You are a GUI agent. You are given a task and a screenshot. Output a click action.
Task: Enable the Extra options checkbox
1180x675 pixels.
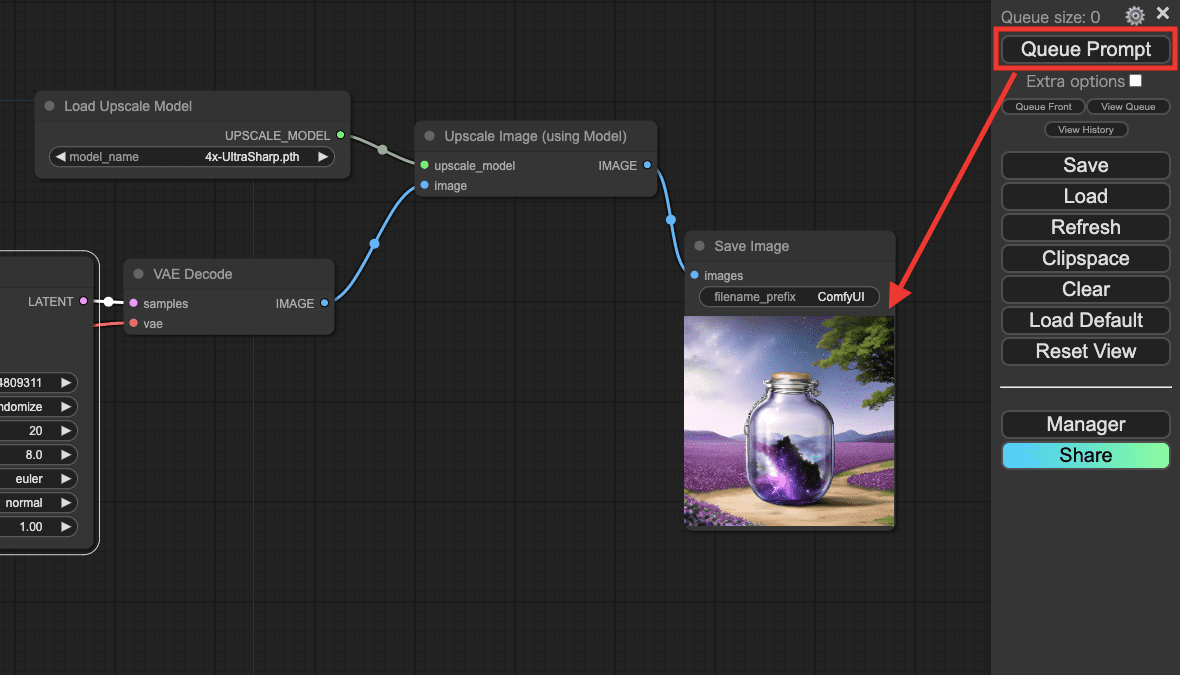pyautogui.click(x=1135, y=81)
